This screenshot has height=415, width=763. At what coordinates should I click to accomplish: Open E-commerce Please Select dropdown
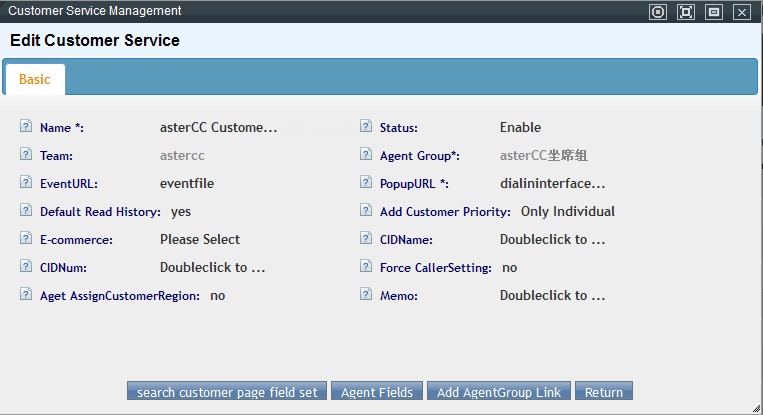click(x=200, y=240)
